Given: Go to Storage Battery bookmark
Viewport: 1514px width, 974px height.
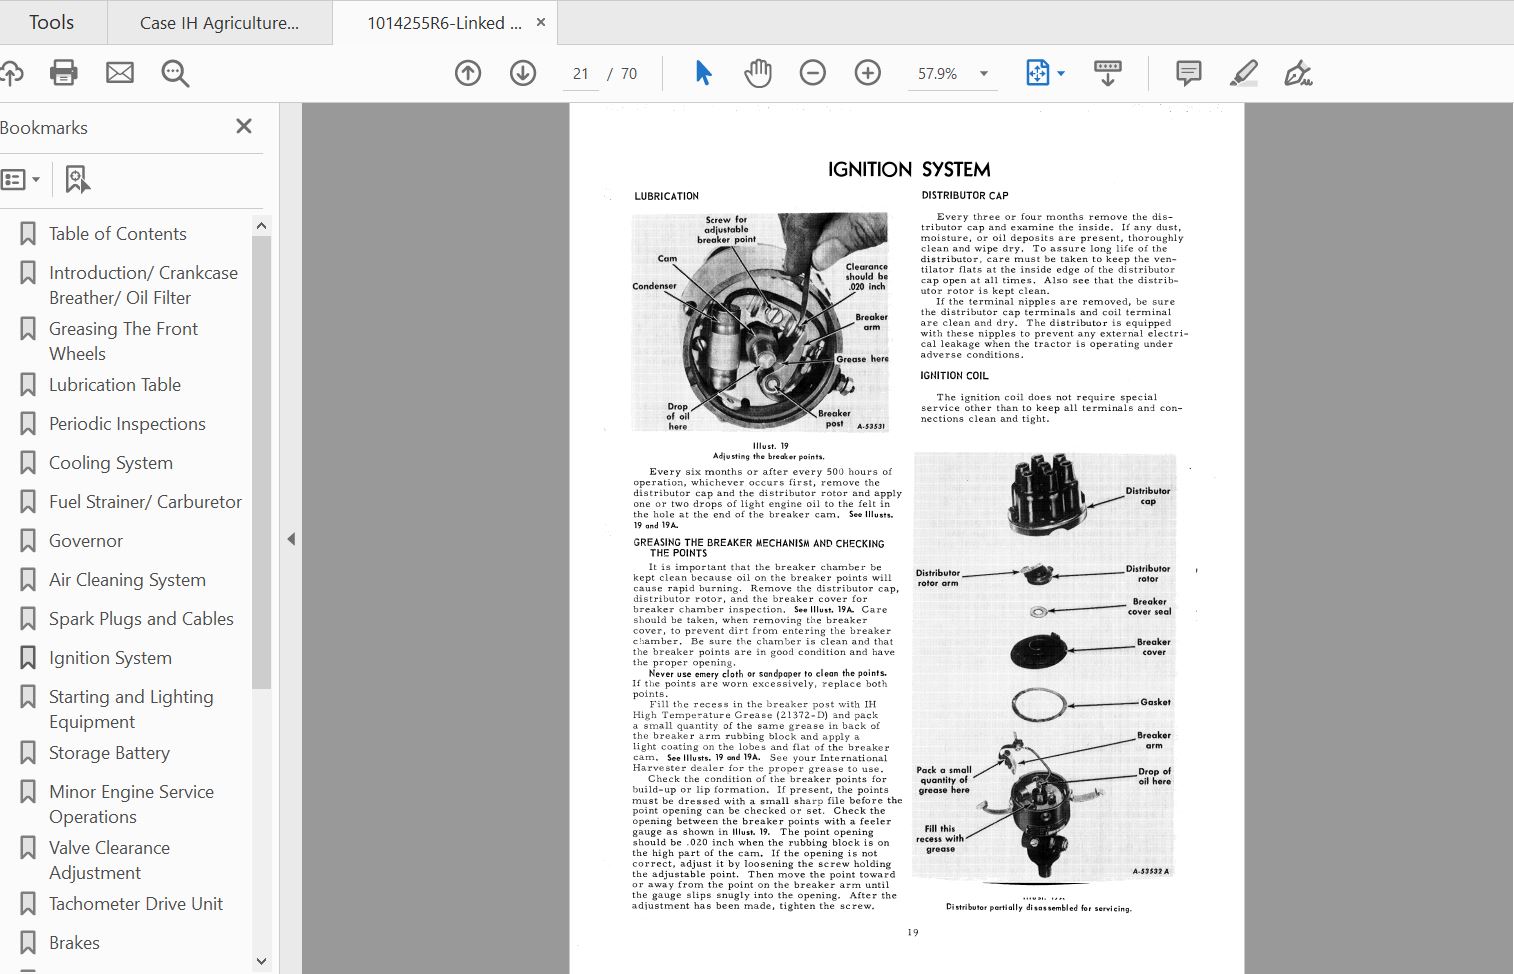Looking at the screenshot, I should 109,752.
